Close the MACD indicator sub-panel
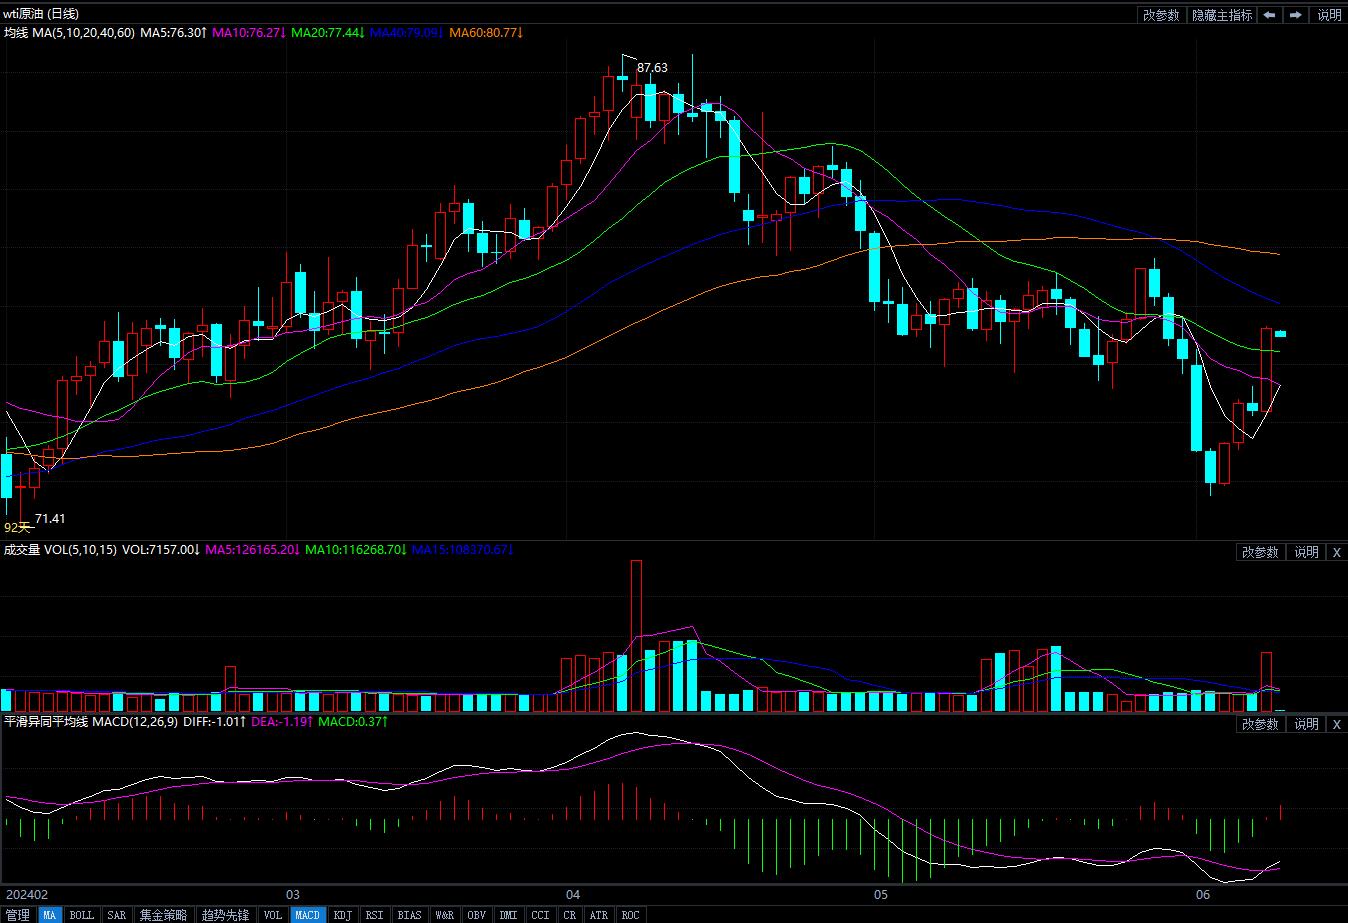The width and height of the screenshot is (1348, 923). click(x=1337, y=724)
